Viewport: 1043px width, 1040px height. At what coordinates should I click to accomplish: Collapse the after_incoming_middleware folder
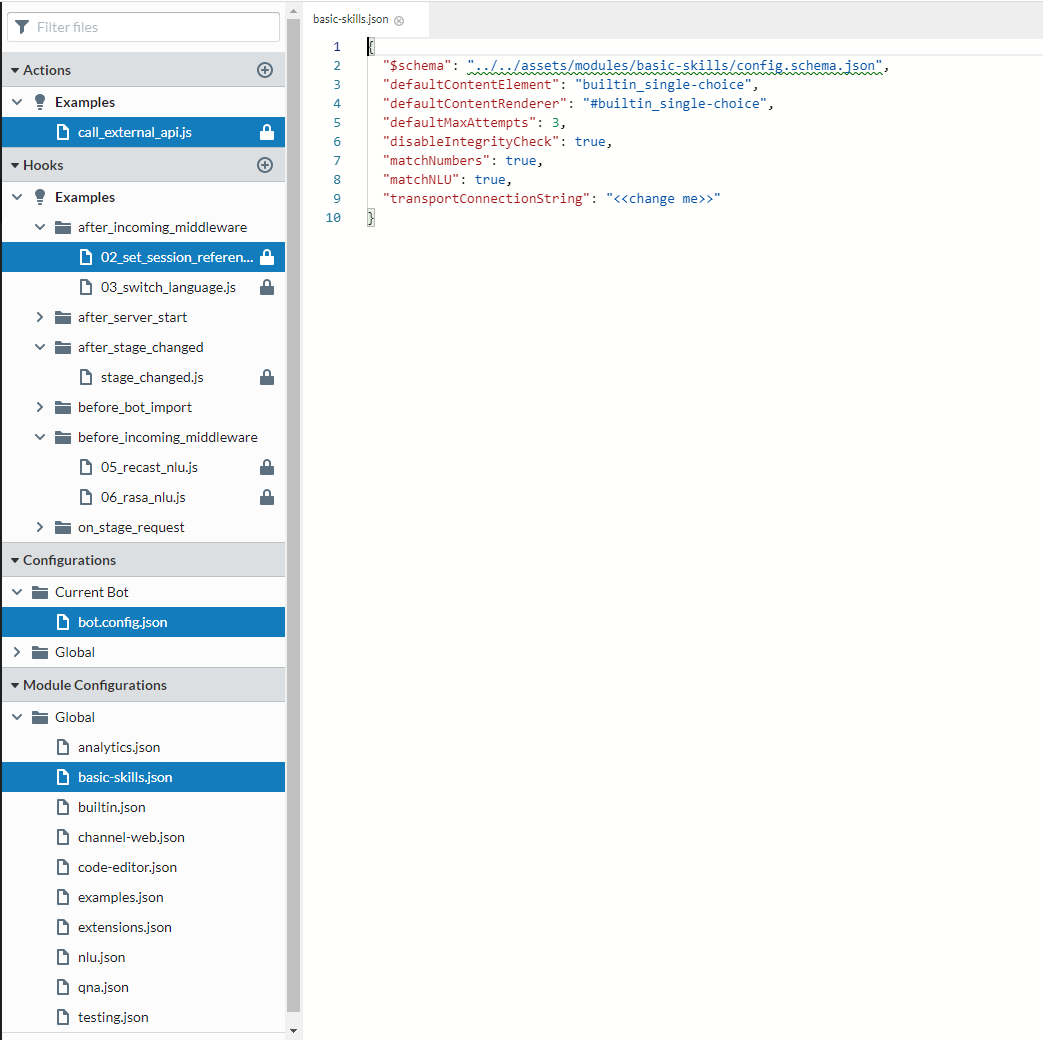39,227
